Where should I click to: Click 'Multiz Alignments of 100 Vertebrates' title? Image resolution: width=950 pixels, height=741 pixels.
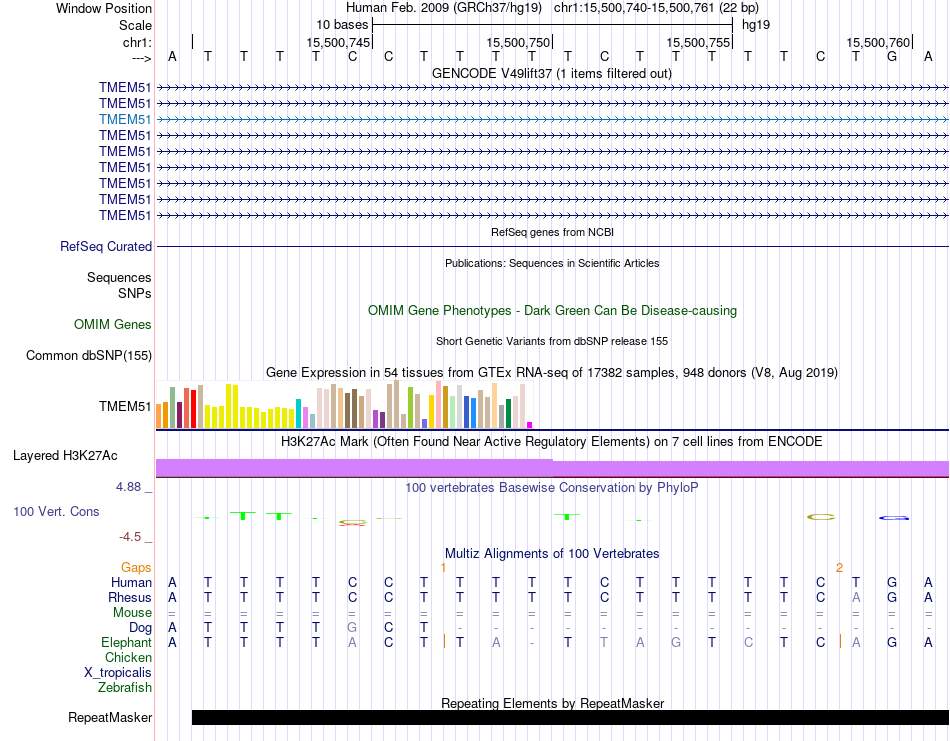552,554
